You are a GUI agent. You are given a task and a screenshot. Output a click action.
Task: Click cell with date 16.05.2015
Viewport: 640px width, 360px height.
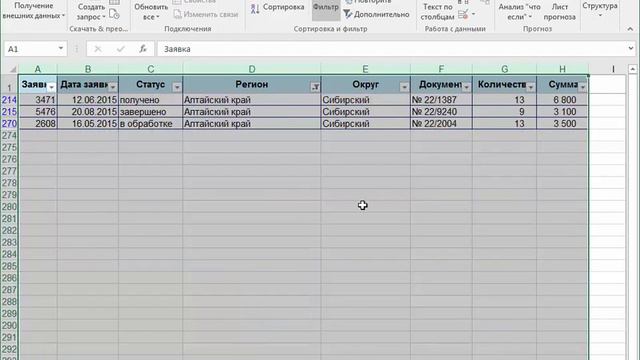click(x=88, y=124)
